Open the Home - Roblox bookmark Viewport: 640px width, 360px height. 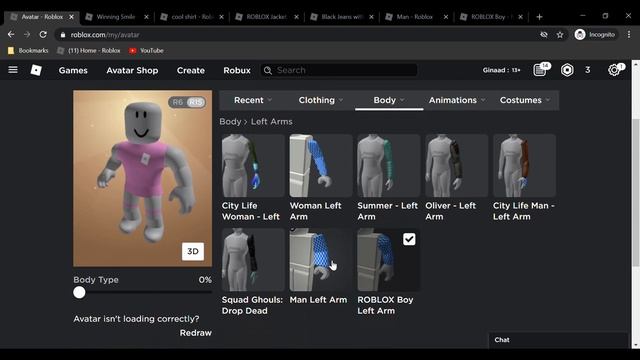pyautogui.click(x=89, y=51)
